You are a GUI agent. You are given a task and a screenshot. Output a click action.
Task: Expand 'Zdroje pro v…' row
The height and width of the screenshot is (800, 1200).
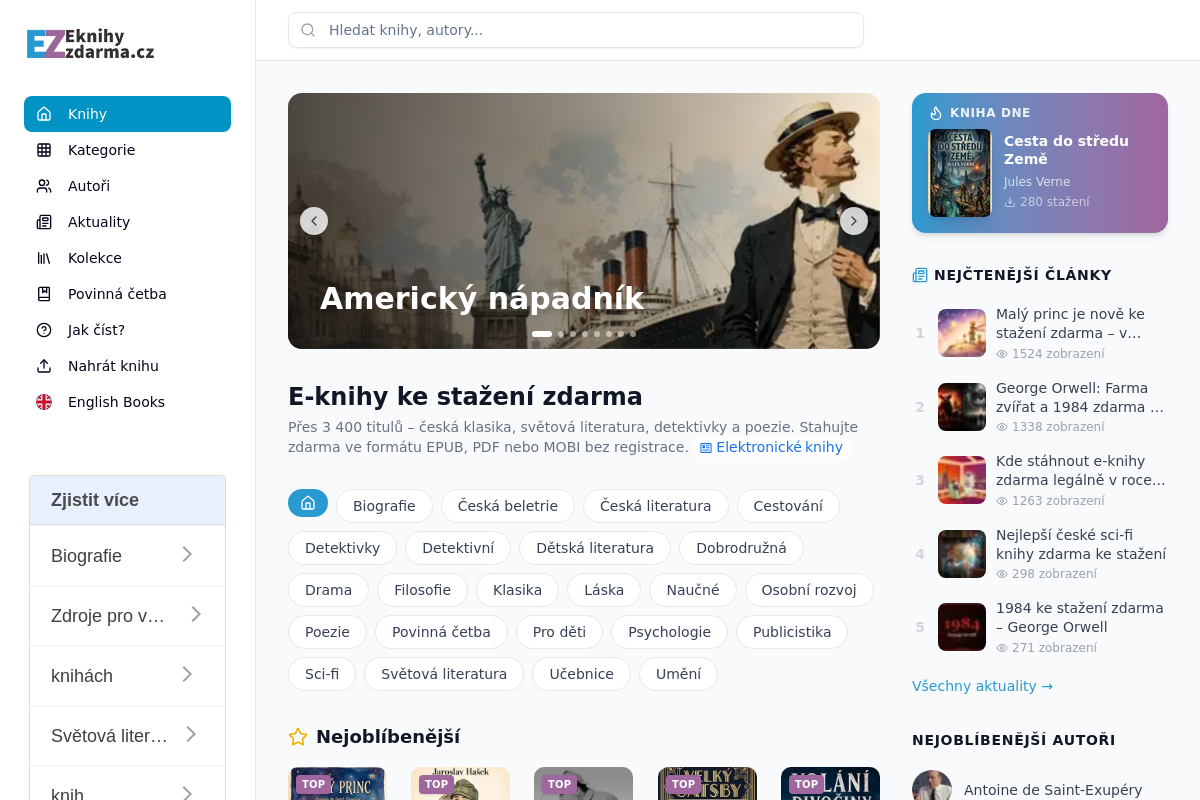[x=127, y=615]
